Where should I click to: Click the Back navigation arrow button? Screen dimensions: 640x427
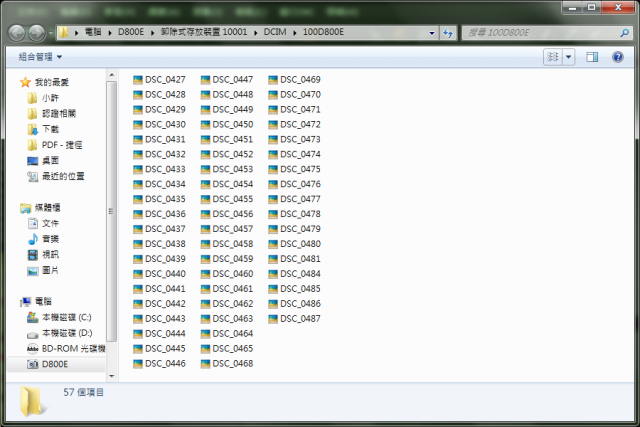(x=17, y=33)
